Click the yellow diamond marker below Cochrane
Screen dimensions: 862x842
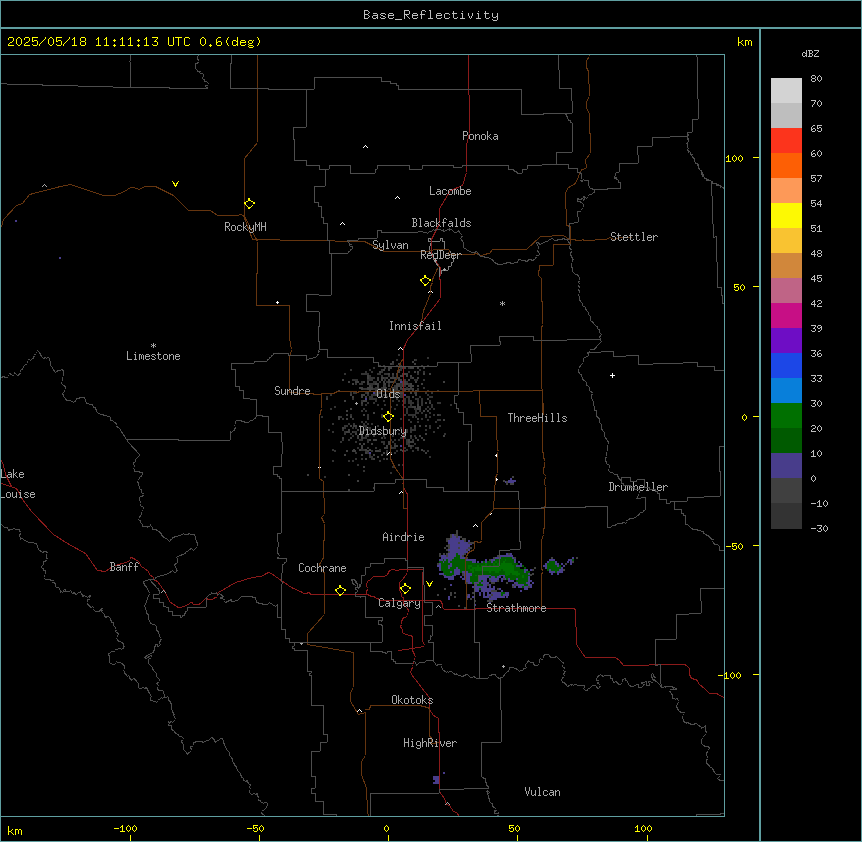pyautogui.click(x=340, y=591)
